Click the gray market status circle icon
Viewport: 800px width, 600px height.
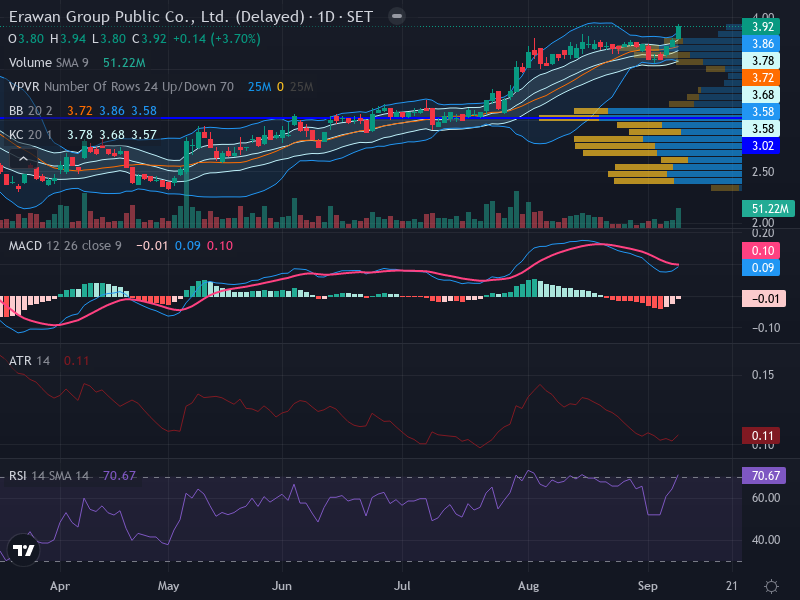click(x=396, y=16)
